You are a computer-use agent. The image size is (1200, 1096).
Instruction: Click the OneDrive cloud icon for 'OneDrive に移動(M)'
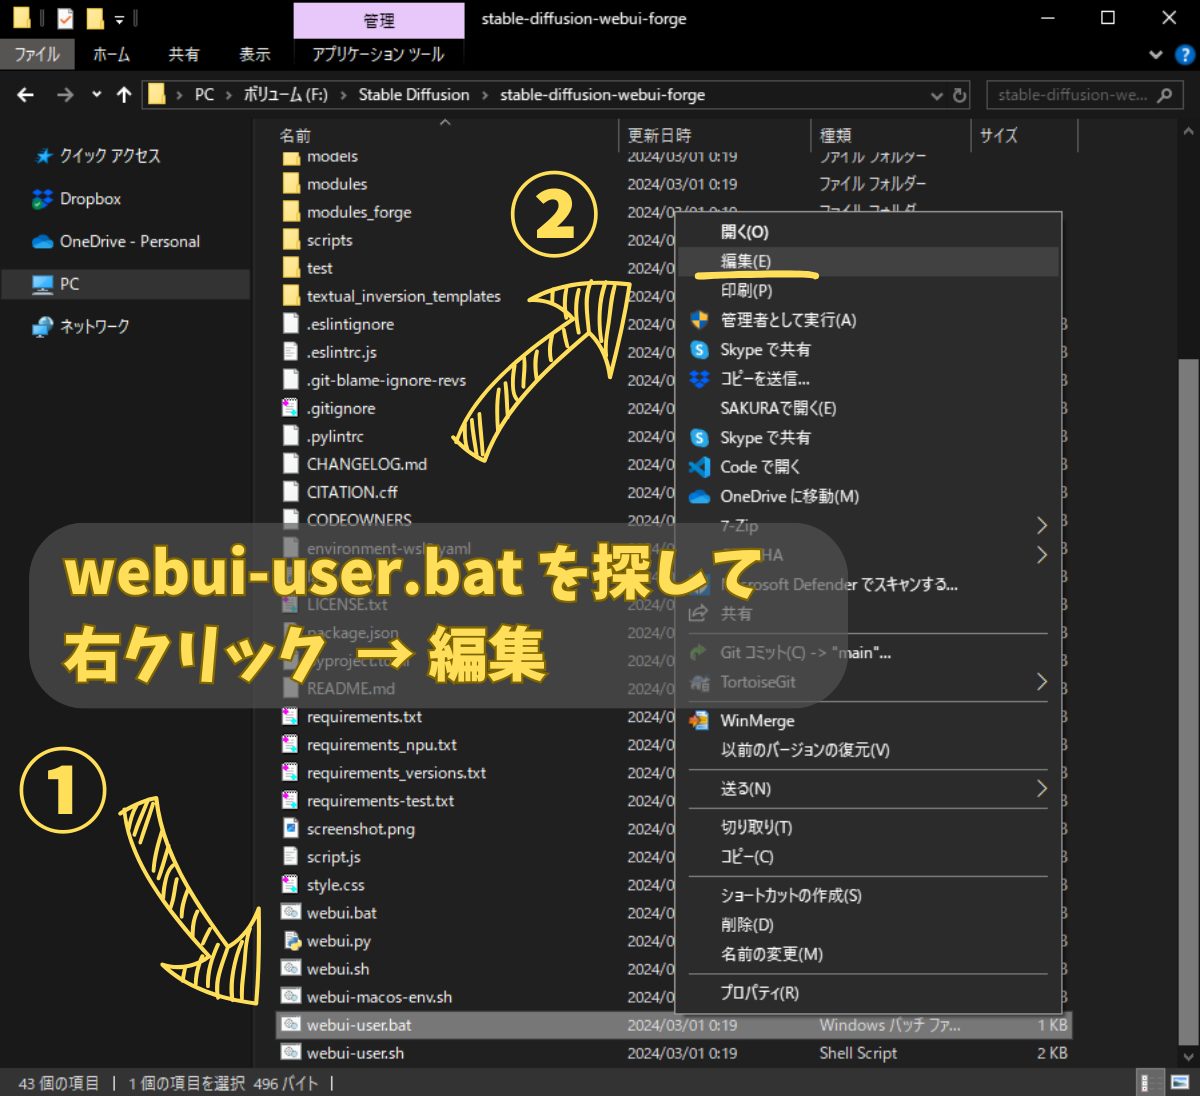(700, 497)
